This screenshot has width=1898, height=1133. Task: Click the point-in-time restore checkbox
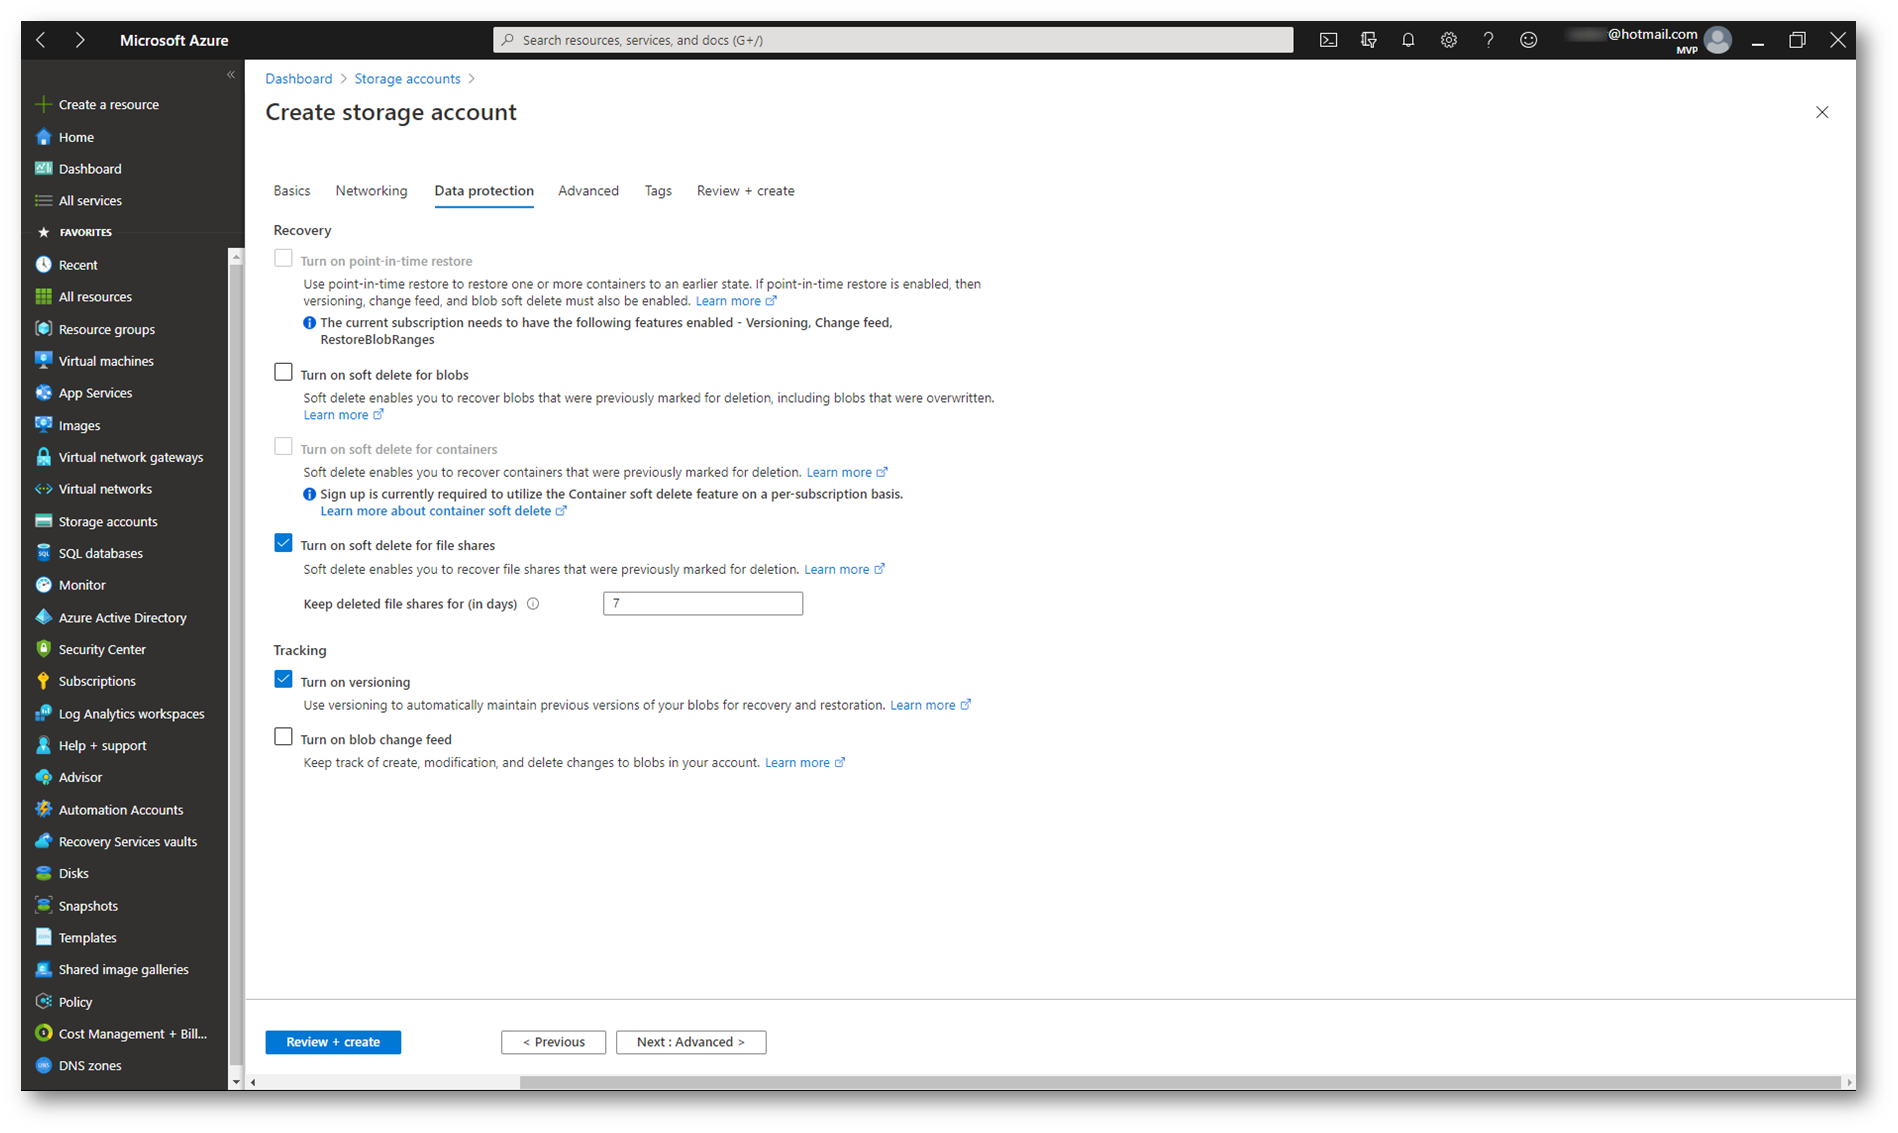[283, 258]
